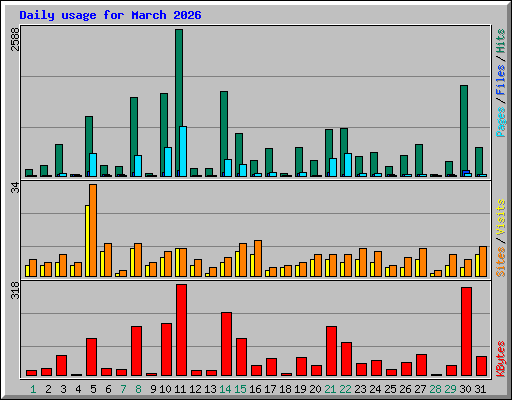Click the orange Visits bar for day 5
Viewport: 512px width, 400px height.
tap(93, 230)
